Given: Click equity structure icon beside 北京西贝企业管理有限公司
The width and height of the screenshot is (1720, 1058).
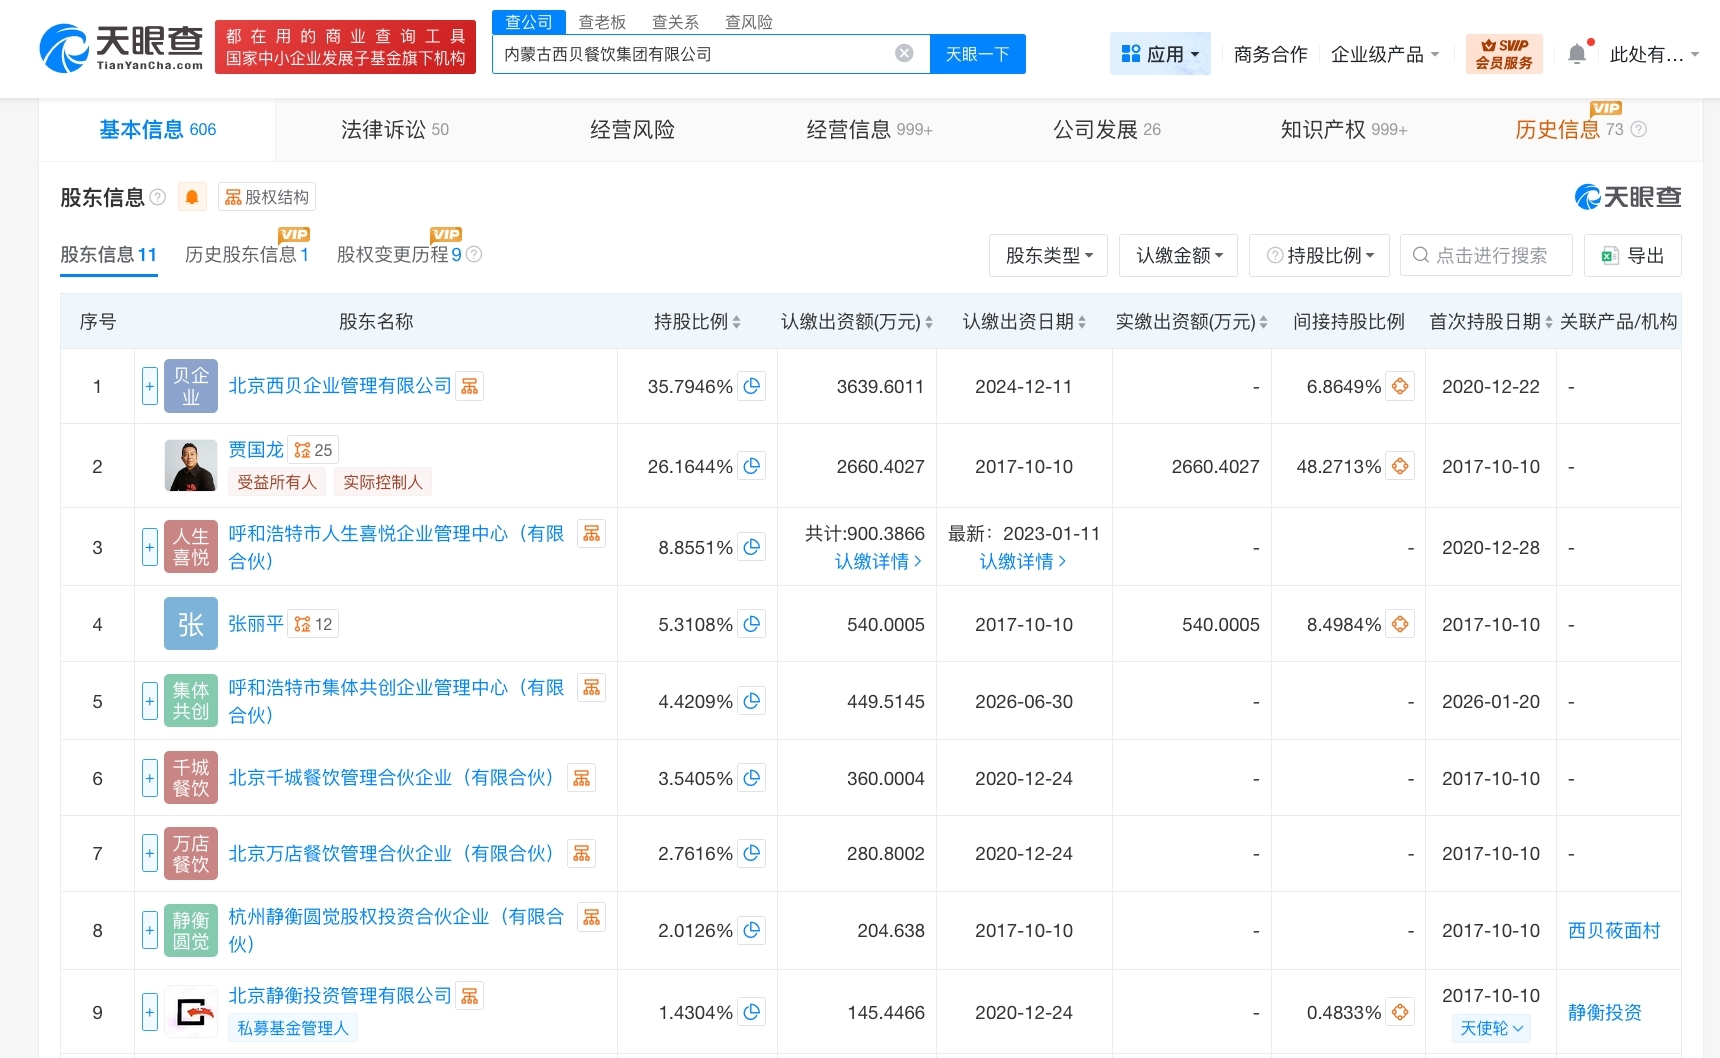Looking at the screenshot, I should click(x=470, y=386).
